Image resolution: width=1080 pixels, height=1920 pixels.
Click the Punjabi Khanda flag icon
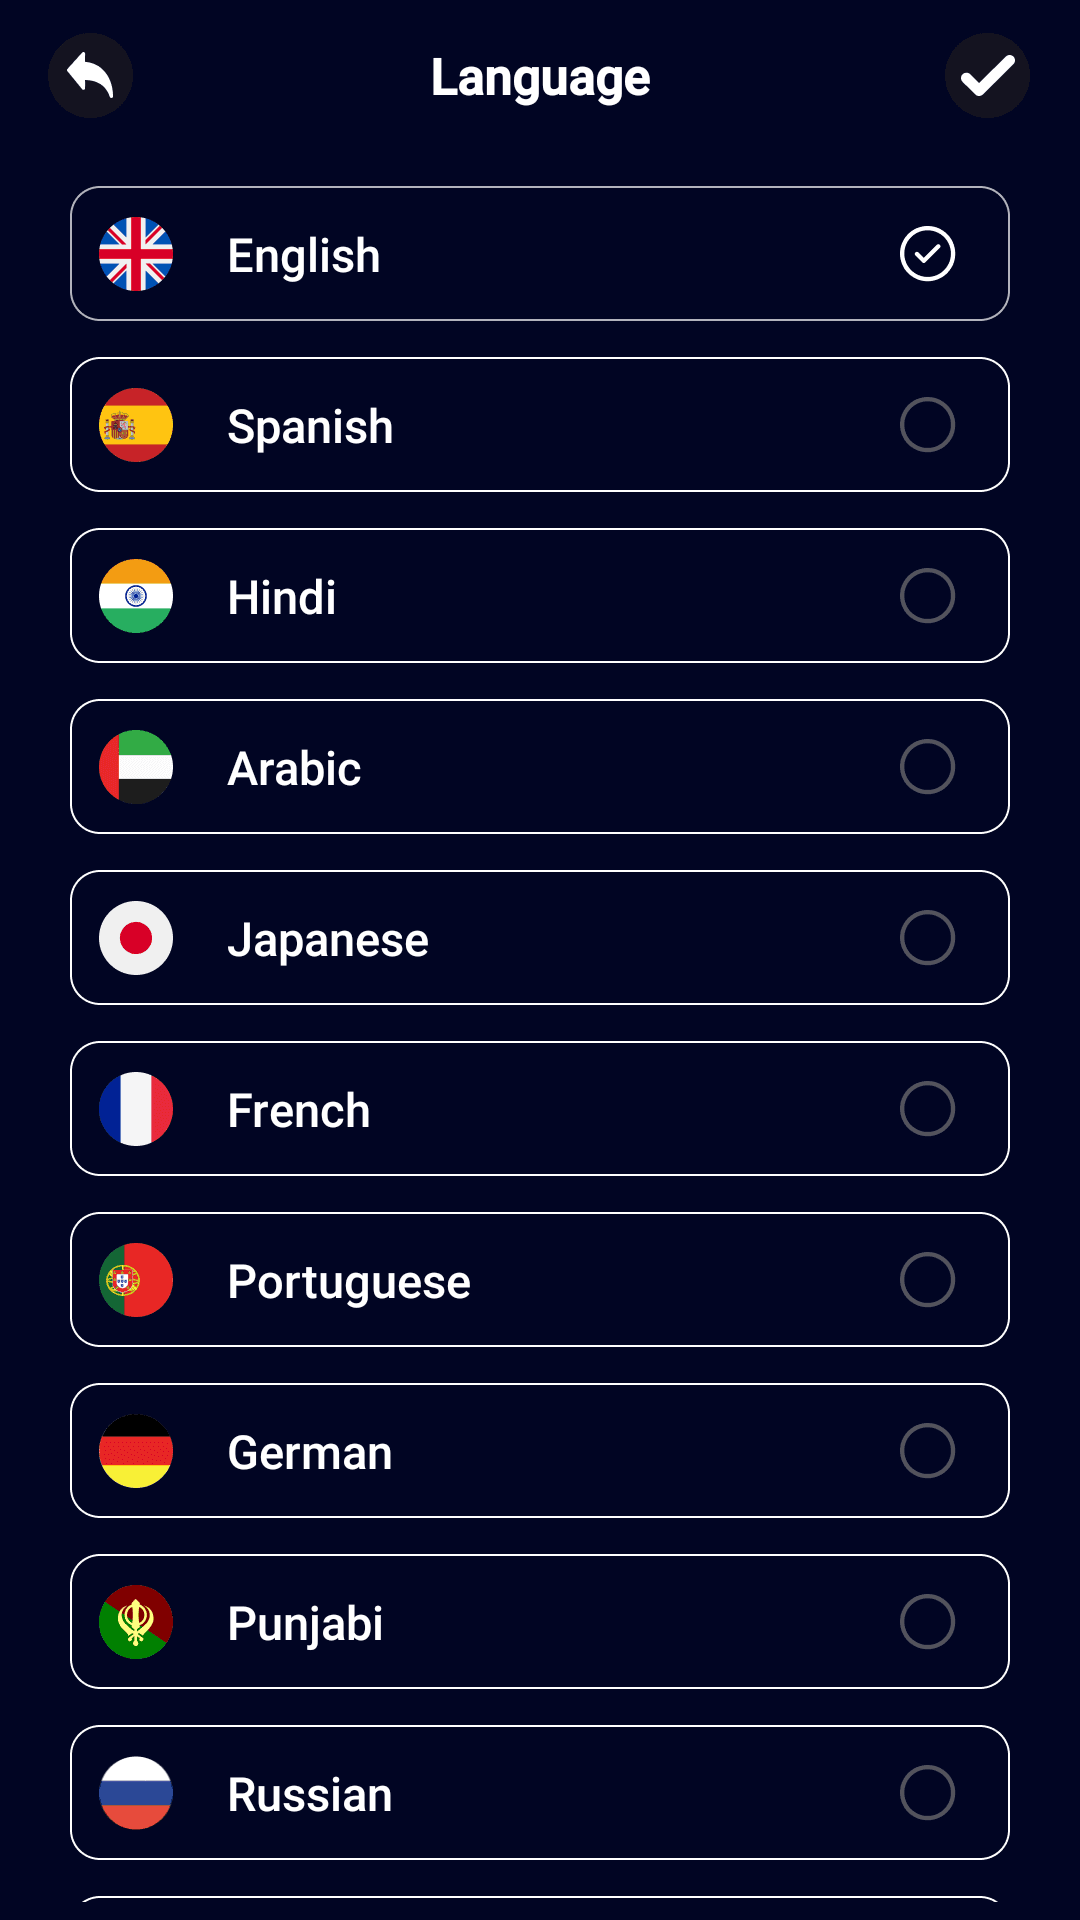coord(136,1622)
